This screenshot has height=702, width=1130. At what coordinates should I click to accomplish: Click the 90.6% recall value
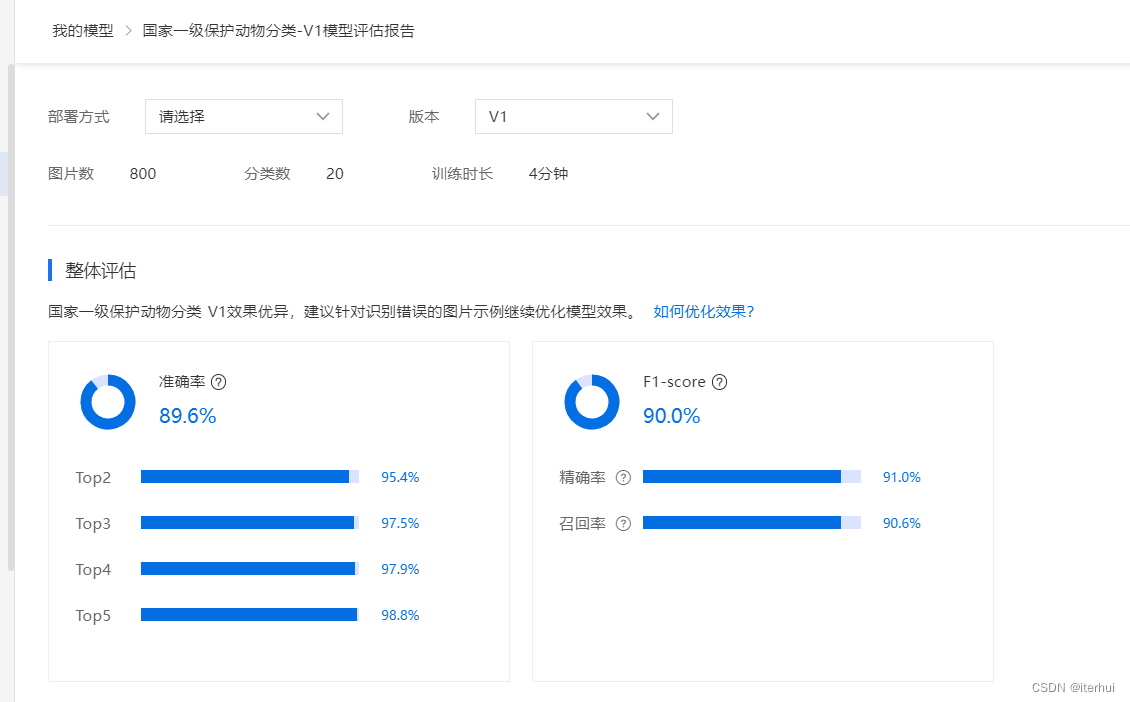coord(902,523)
